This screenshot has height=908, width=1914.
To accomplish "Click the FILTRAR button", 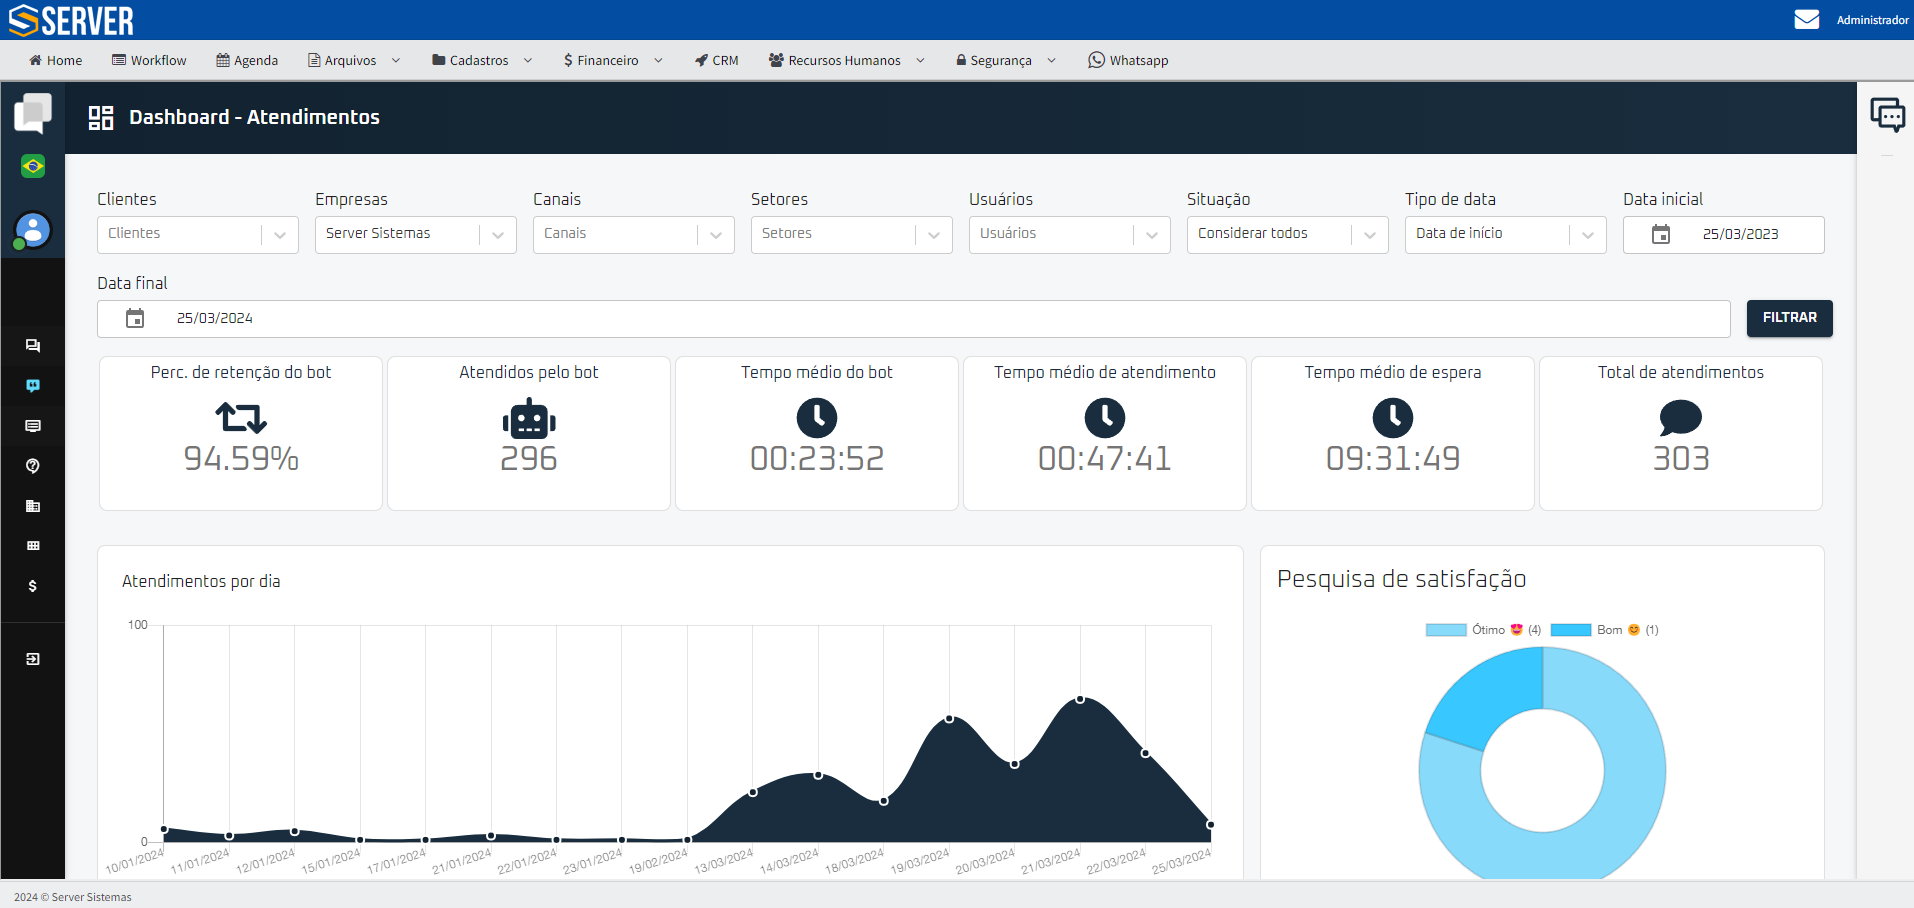I will pyautogui.click(x=1789, y=318).
